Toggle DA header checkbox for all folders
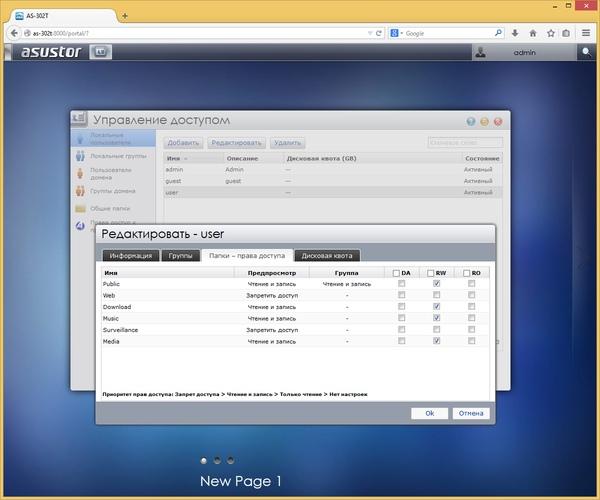This screenshot has width=600, height=500. (396, 273)
